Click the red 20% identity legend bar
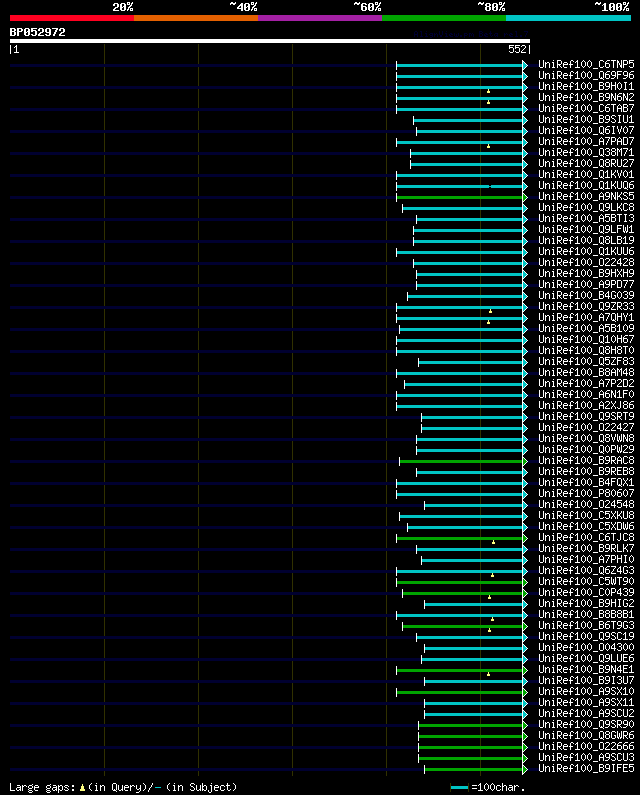 pyautogui.click(x=72, y=18)
